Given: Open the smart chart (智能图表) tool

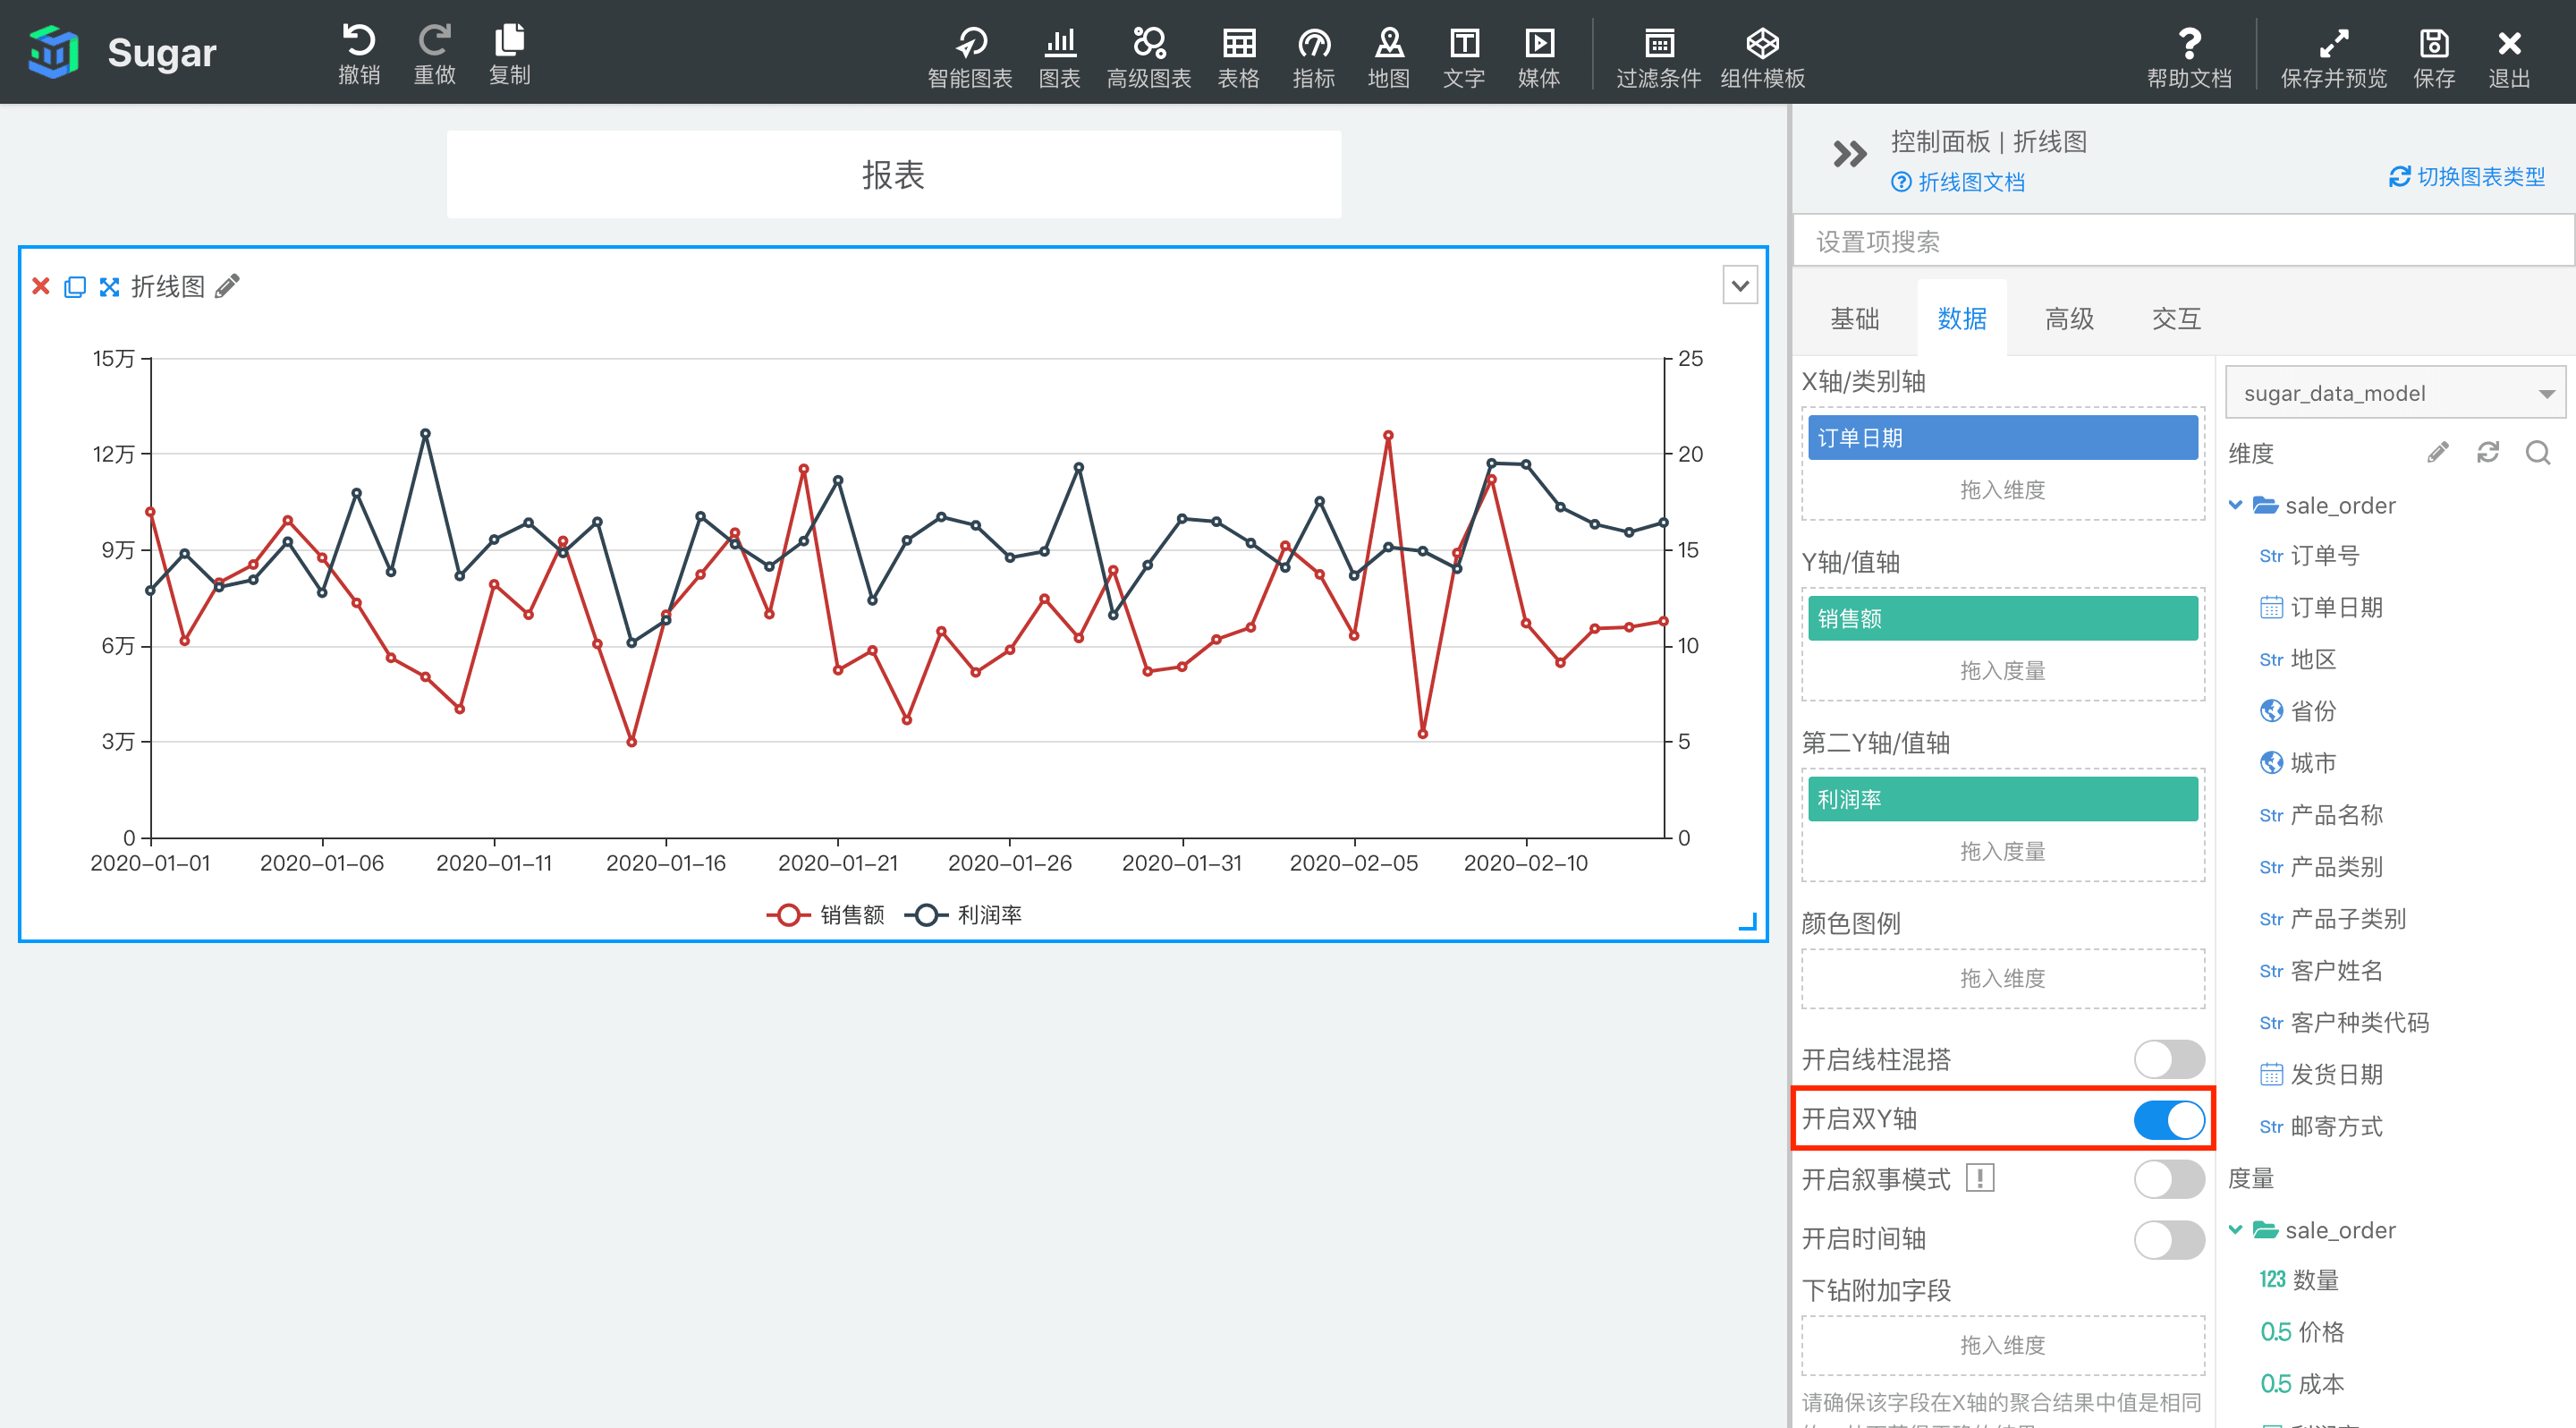Looking at the screenshot, I should [x=969, y=56].
